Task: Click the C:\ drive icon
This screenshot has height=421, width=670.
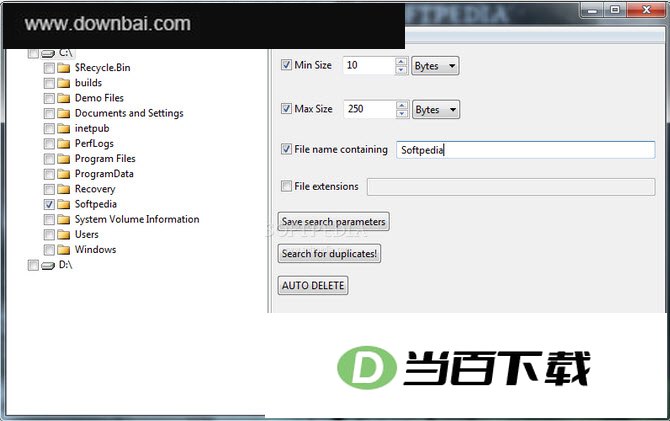Action: coord(48,53)
